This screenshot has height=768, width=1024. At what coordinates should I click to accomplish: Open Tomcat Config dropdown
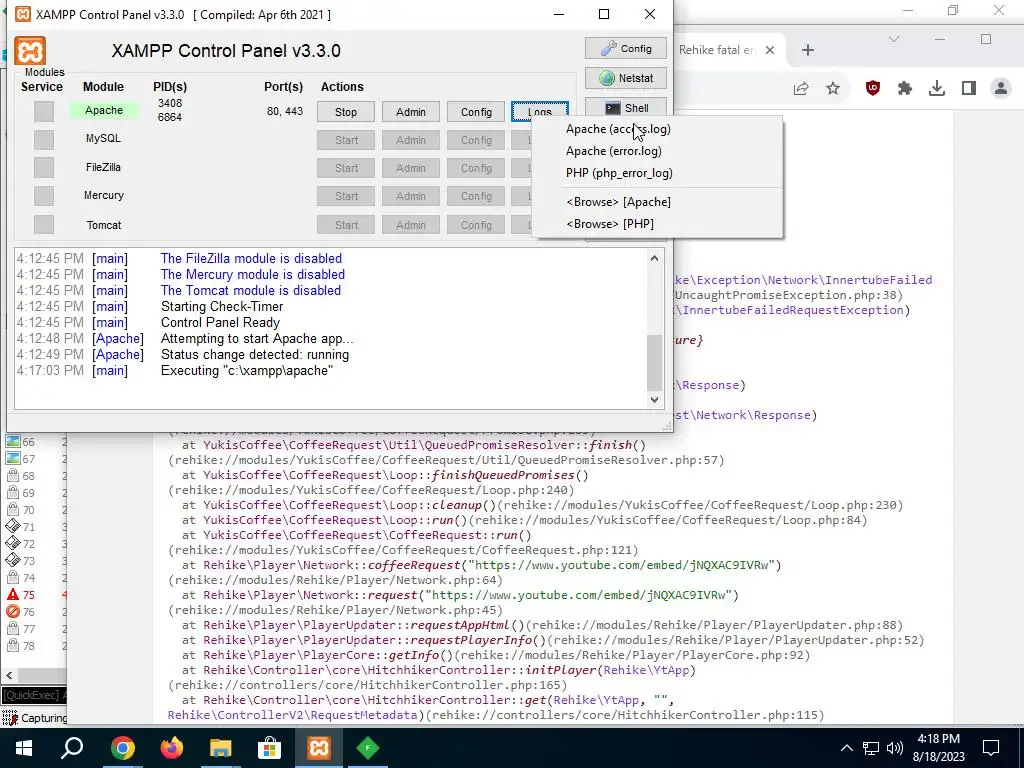click(476, 225)
